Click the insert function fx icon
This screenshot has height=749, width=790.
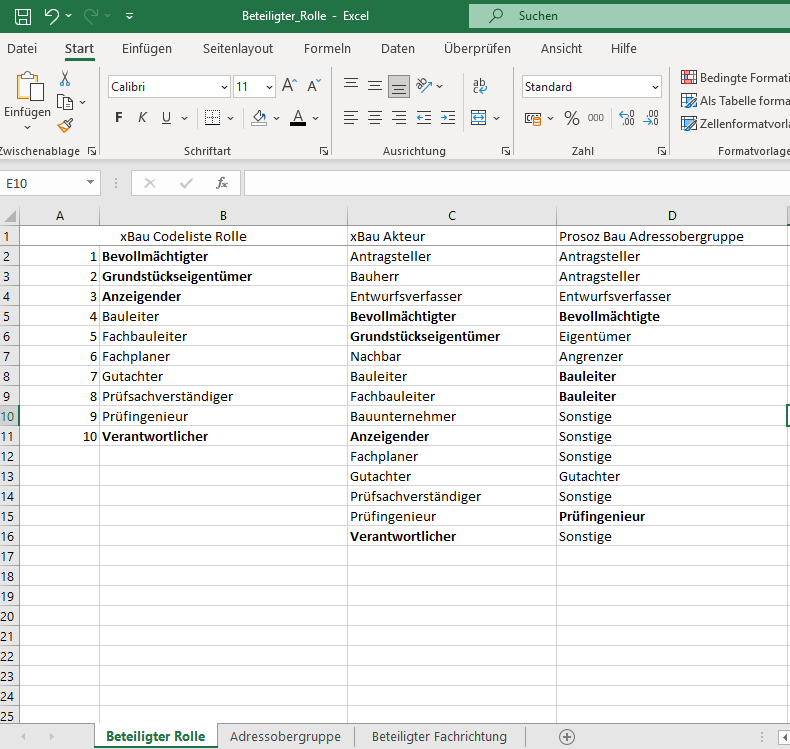pos(222,183)
